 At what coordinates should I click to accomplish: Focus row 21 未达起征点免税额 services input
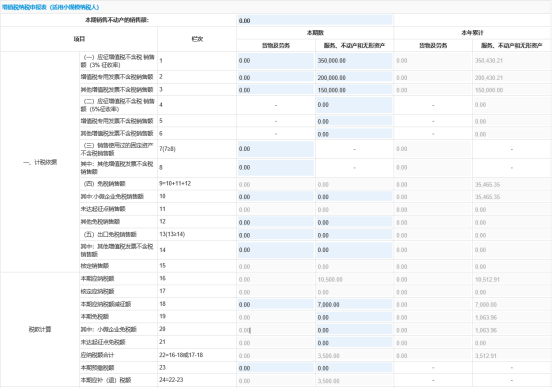pos(354,342)
